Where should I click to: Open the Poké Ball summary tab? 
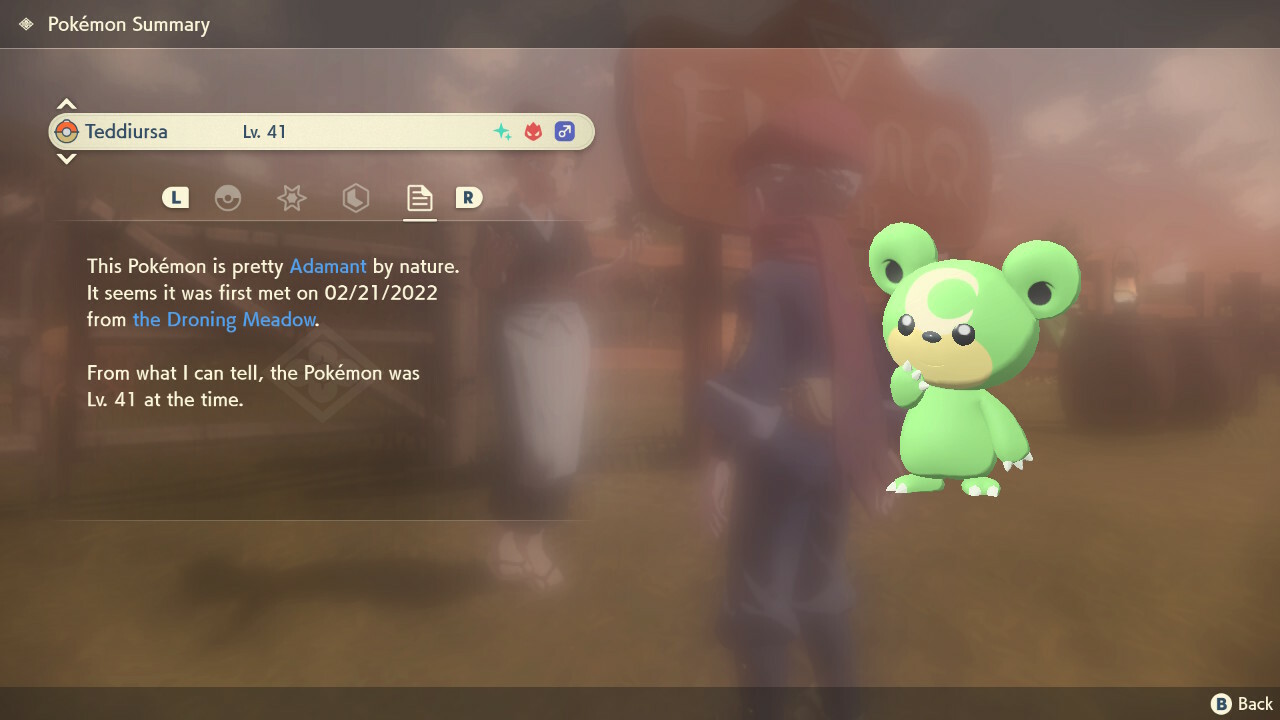[x=228, y=198]
